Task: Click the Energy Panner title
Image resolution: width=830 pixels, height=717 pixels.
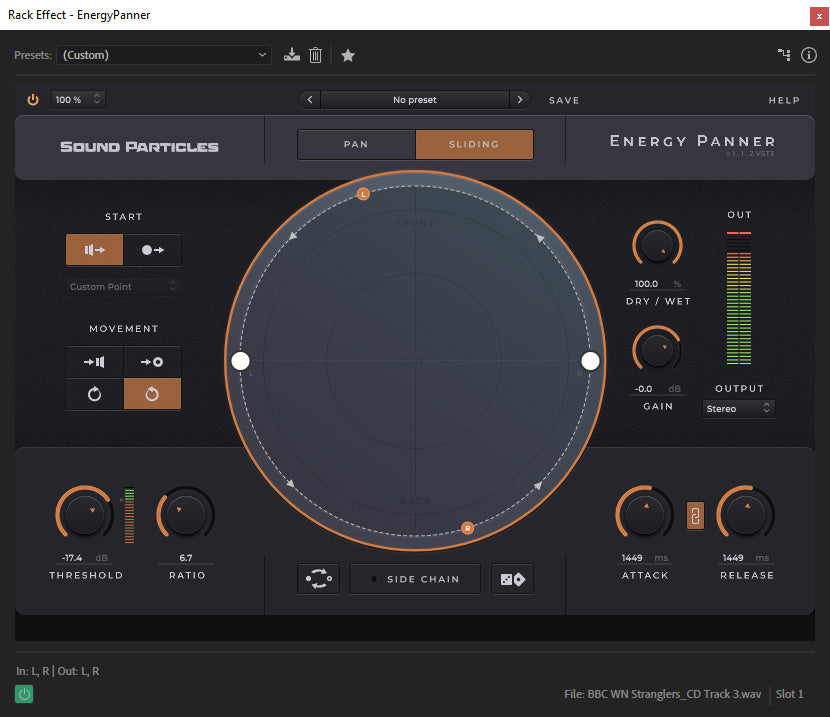Action: [692, 141]
